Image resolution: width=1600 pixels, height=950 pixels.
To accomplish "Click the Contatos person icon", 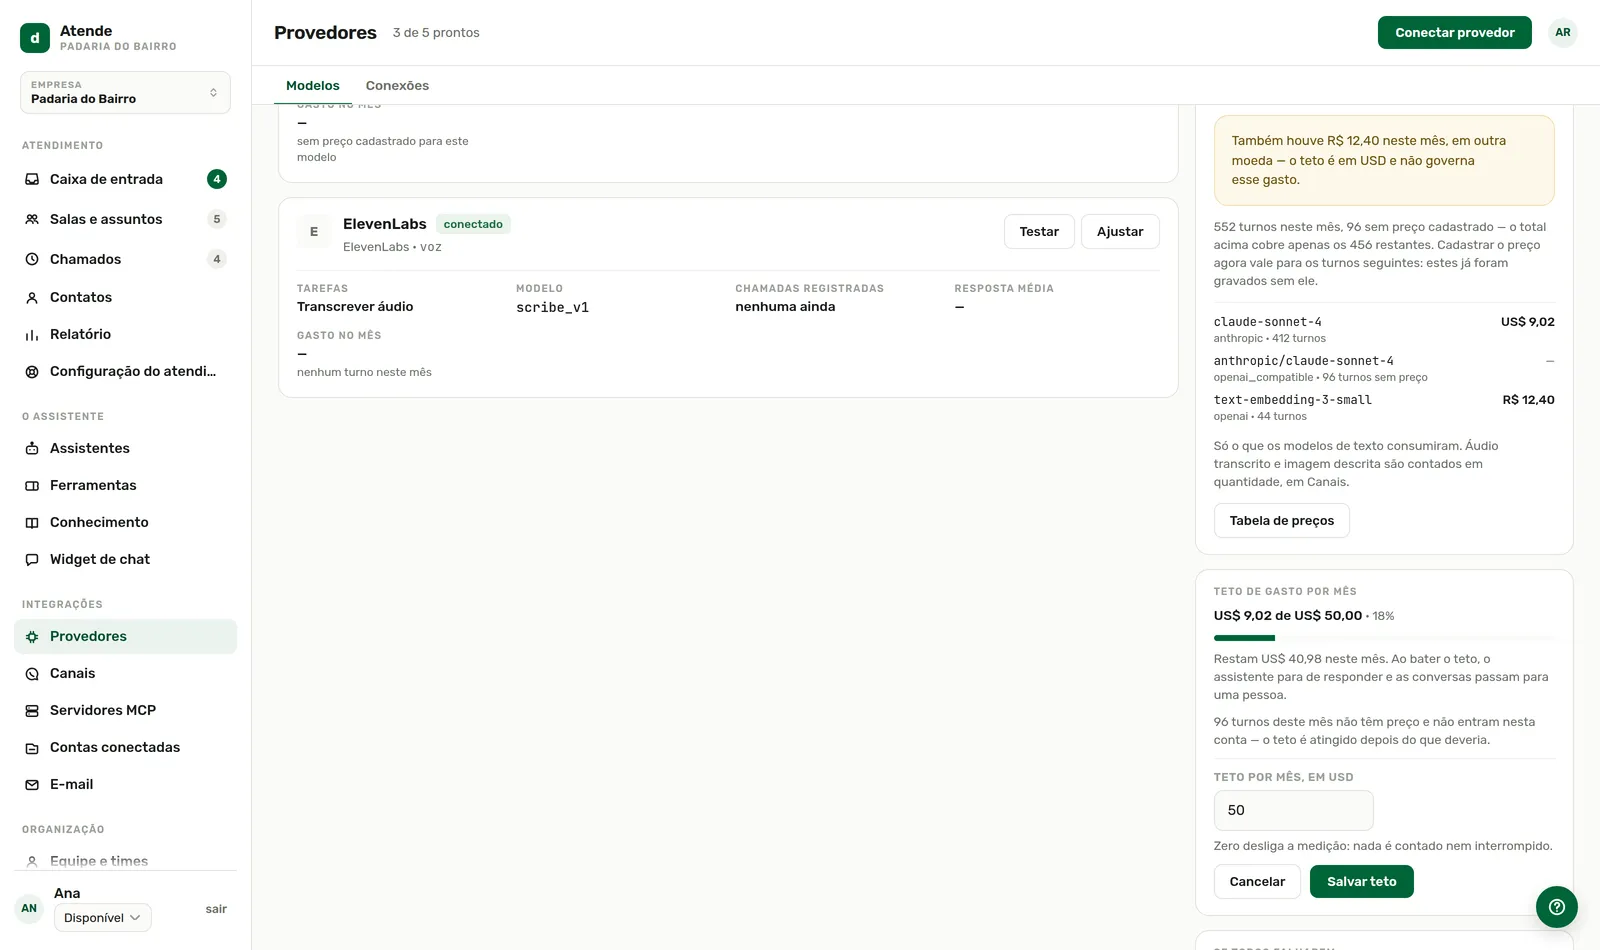I will coord(32,297).
